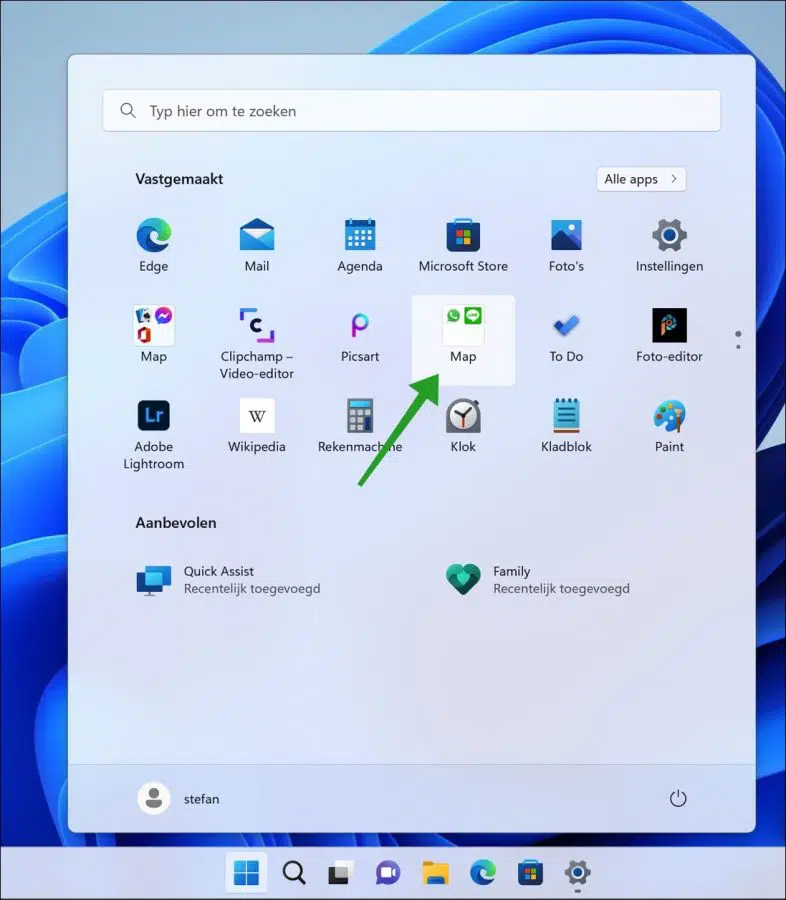The image size is (786, 900).
Task: Click the power button icon
Action: pyautogui.click(x=678, y=798)
